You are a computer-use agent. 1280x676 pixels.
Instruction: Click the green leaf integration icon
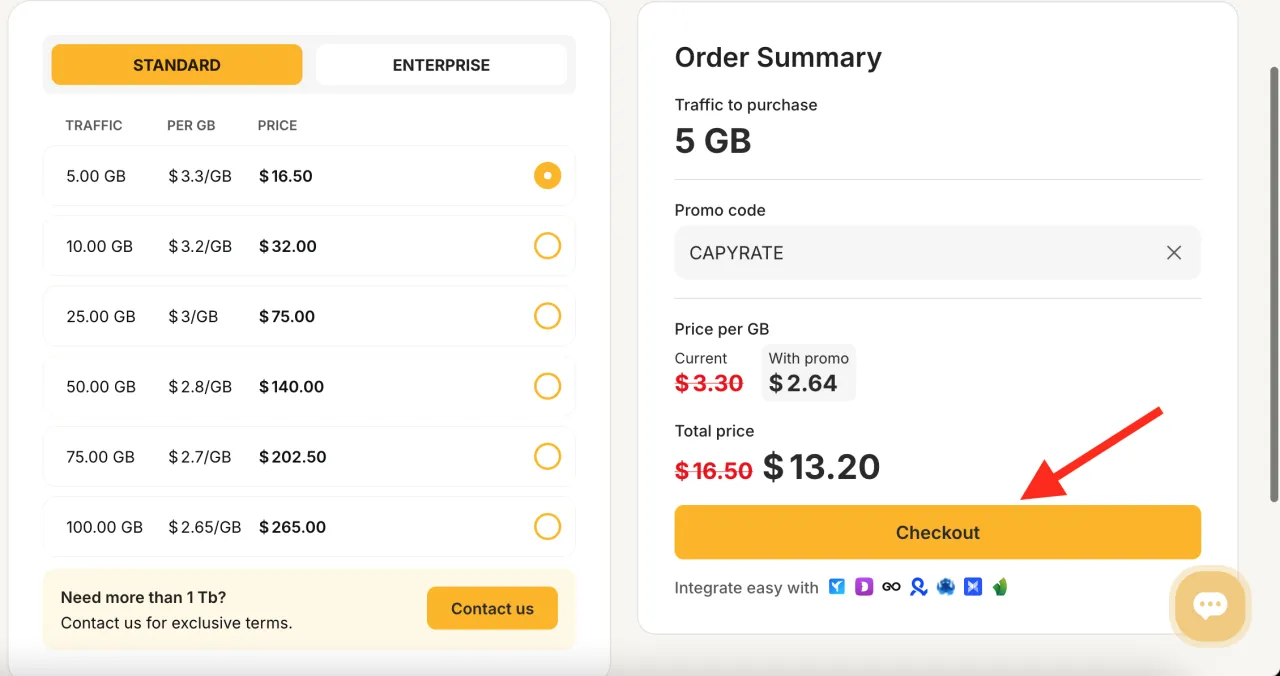point(1000,587)
